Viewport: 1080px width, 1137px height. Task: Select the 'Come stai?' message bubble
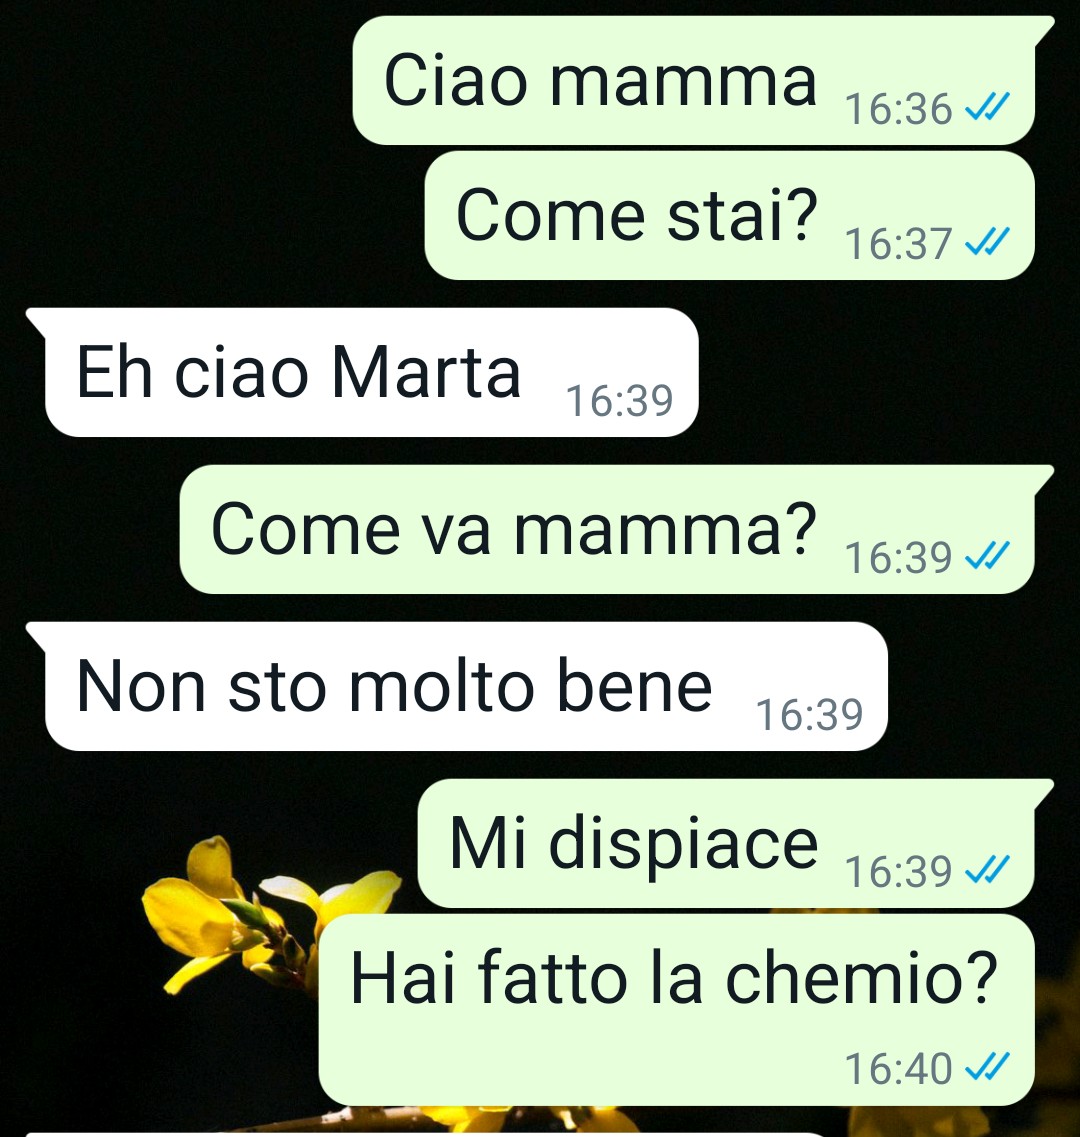[x=730, y=215]
